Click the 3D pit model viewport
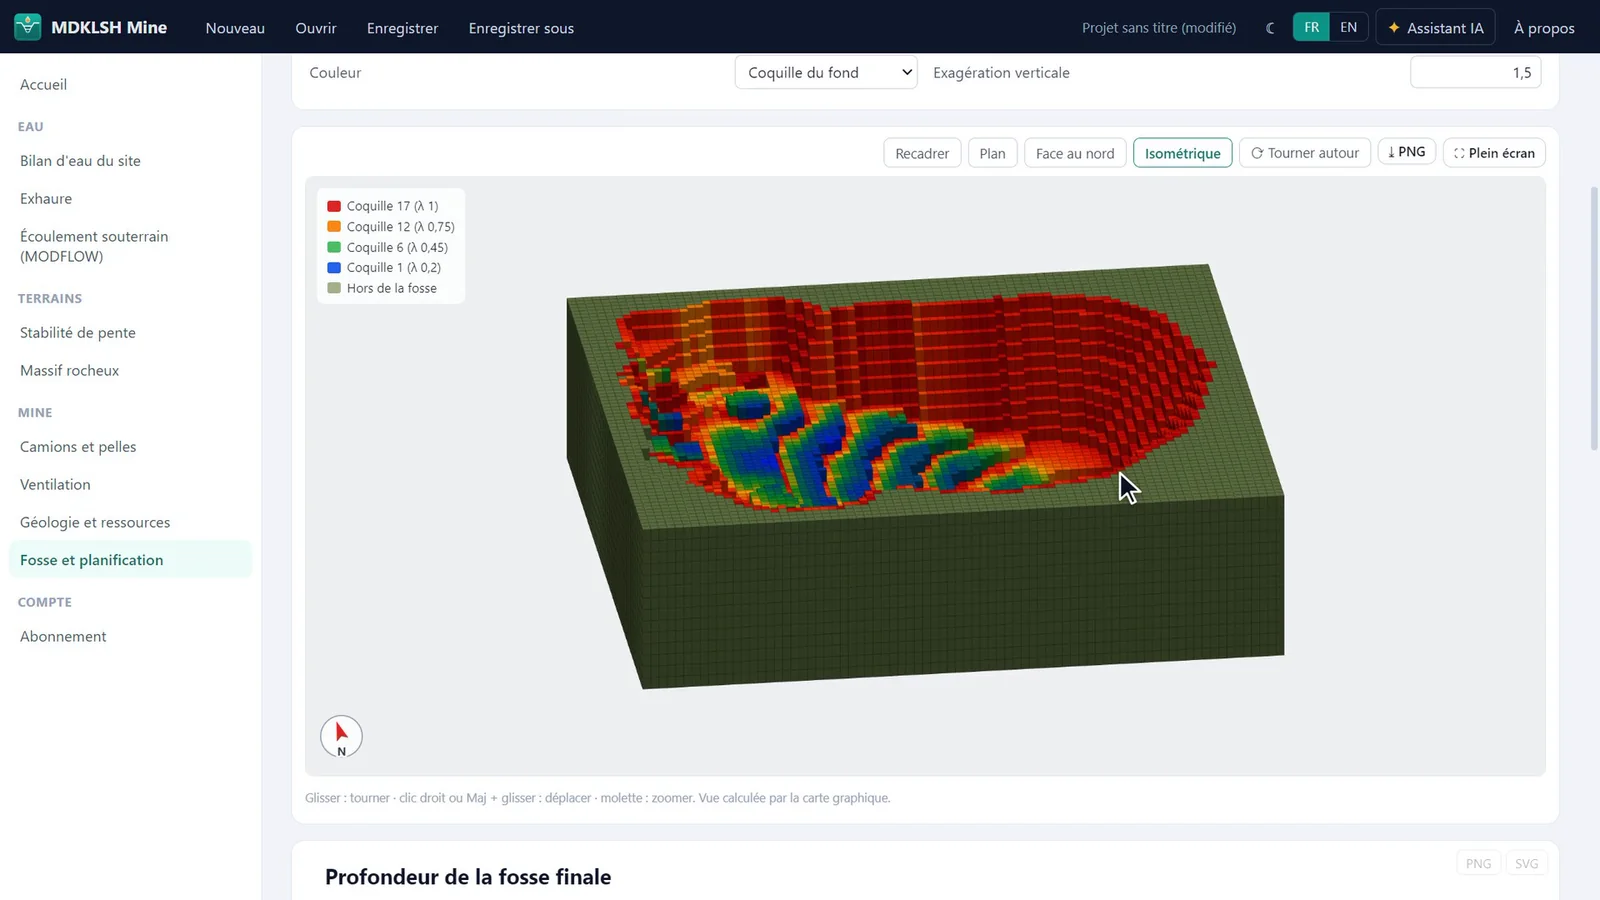This screenshot has height=900, width=1600. click(925, 476)
